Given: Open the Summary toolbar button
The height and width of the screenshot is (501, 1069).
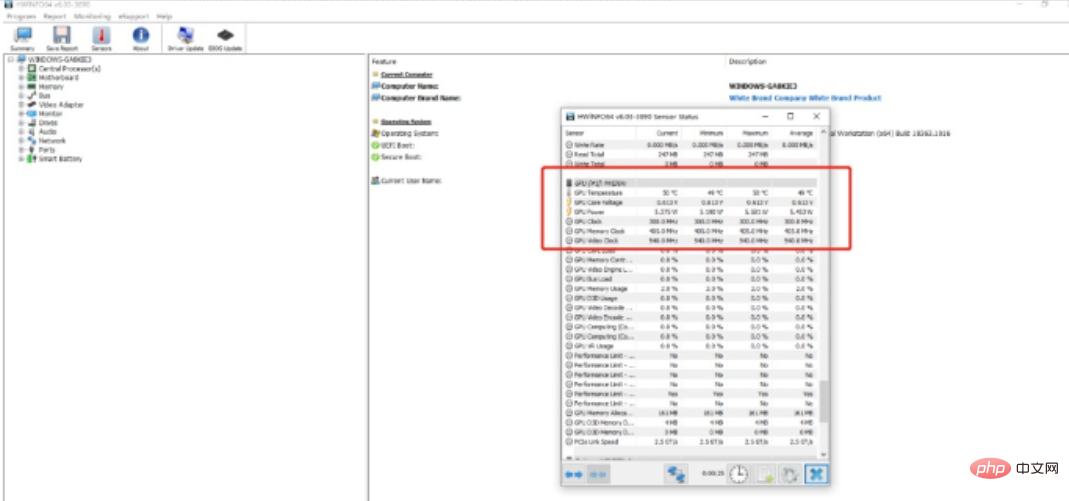Looking at the screenshot, I should tap(22, 38).
